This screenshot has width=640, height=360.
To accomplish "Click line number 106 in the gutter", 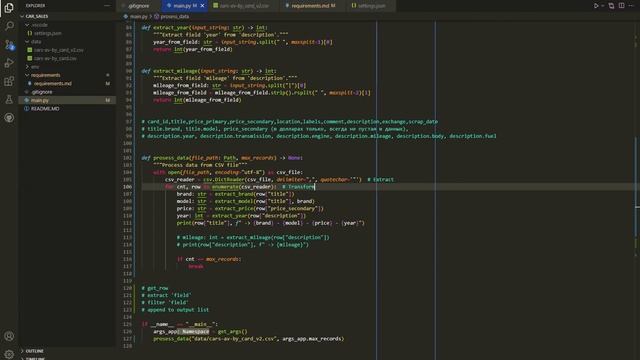I will 128,187.
